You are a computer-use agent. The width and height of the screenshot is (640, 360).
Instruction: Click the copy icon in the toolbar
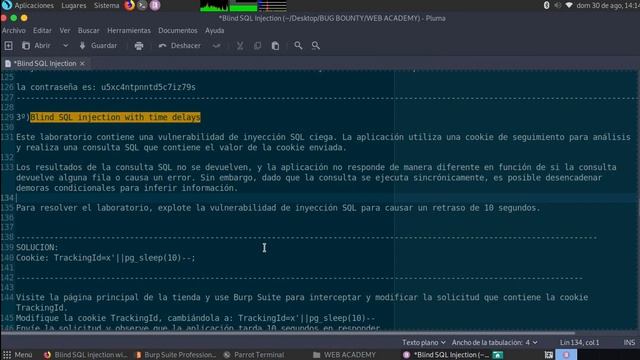pos(257,46)
